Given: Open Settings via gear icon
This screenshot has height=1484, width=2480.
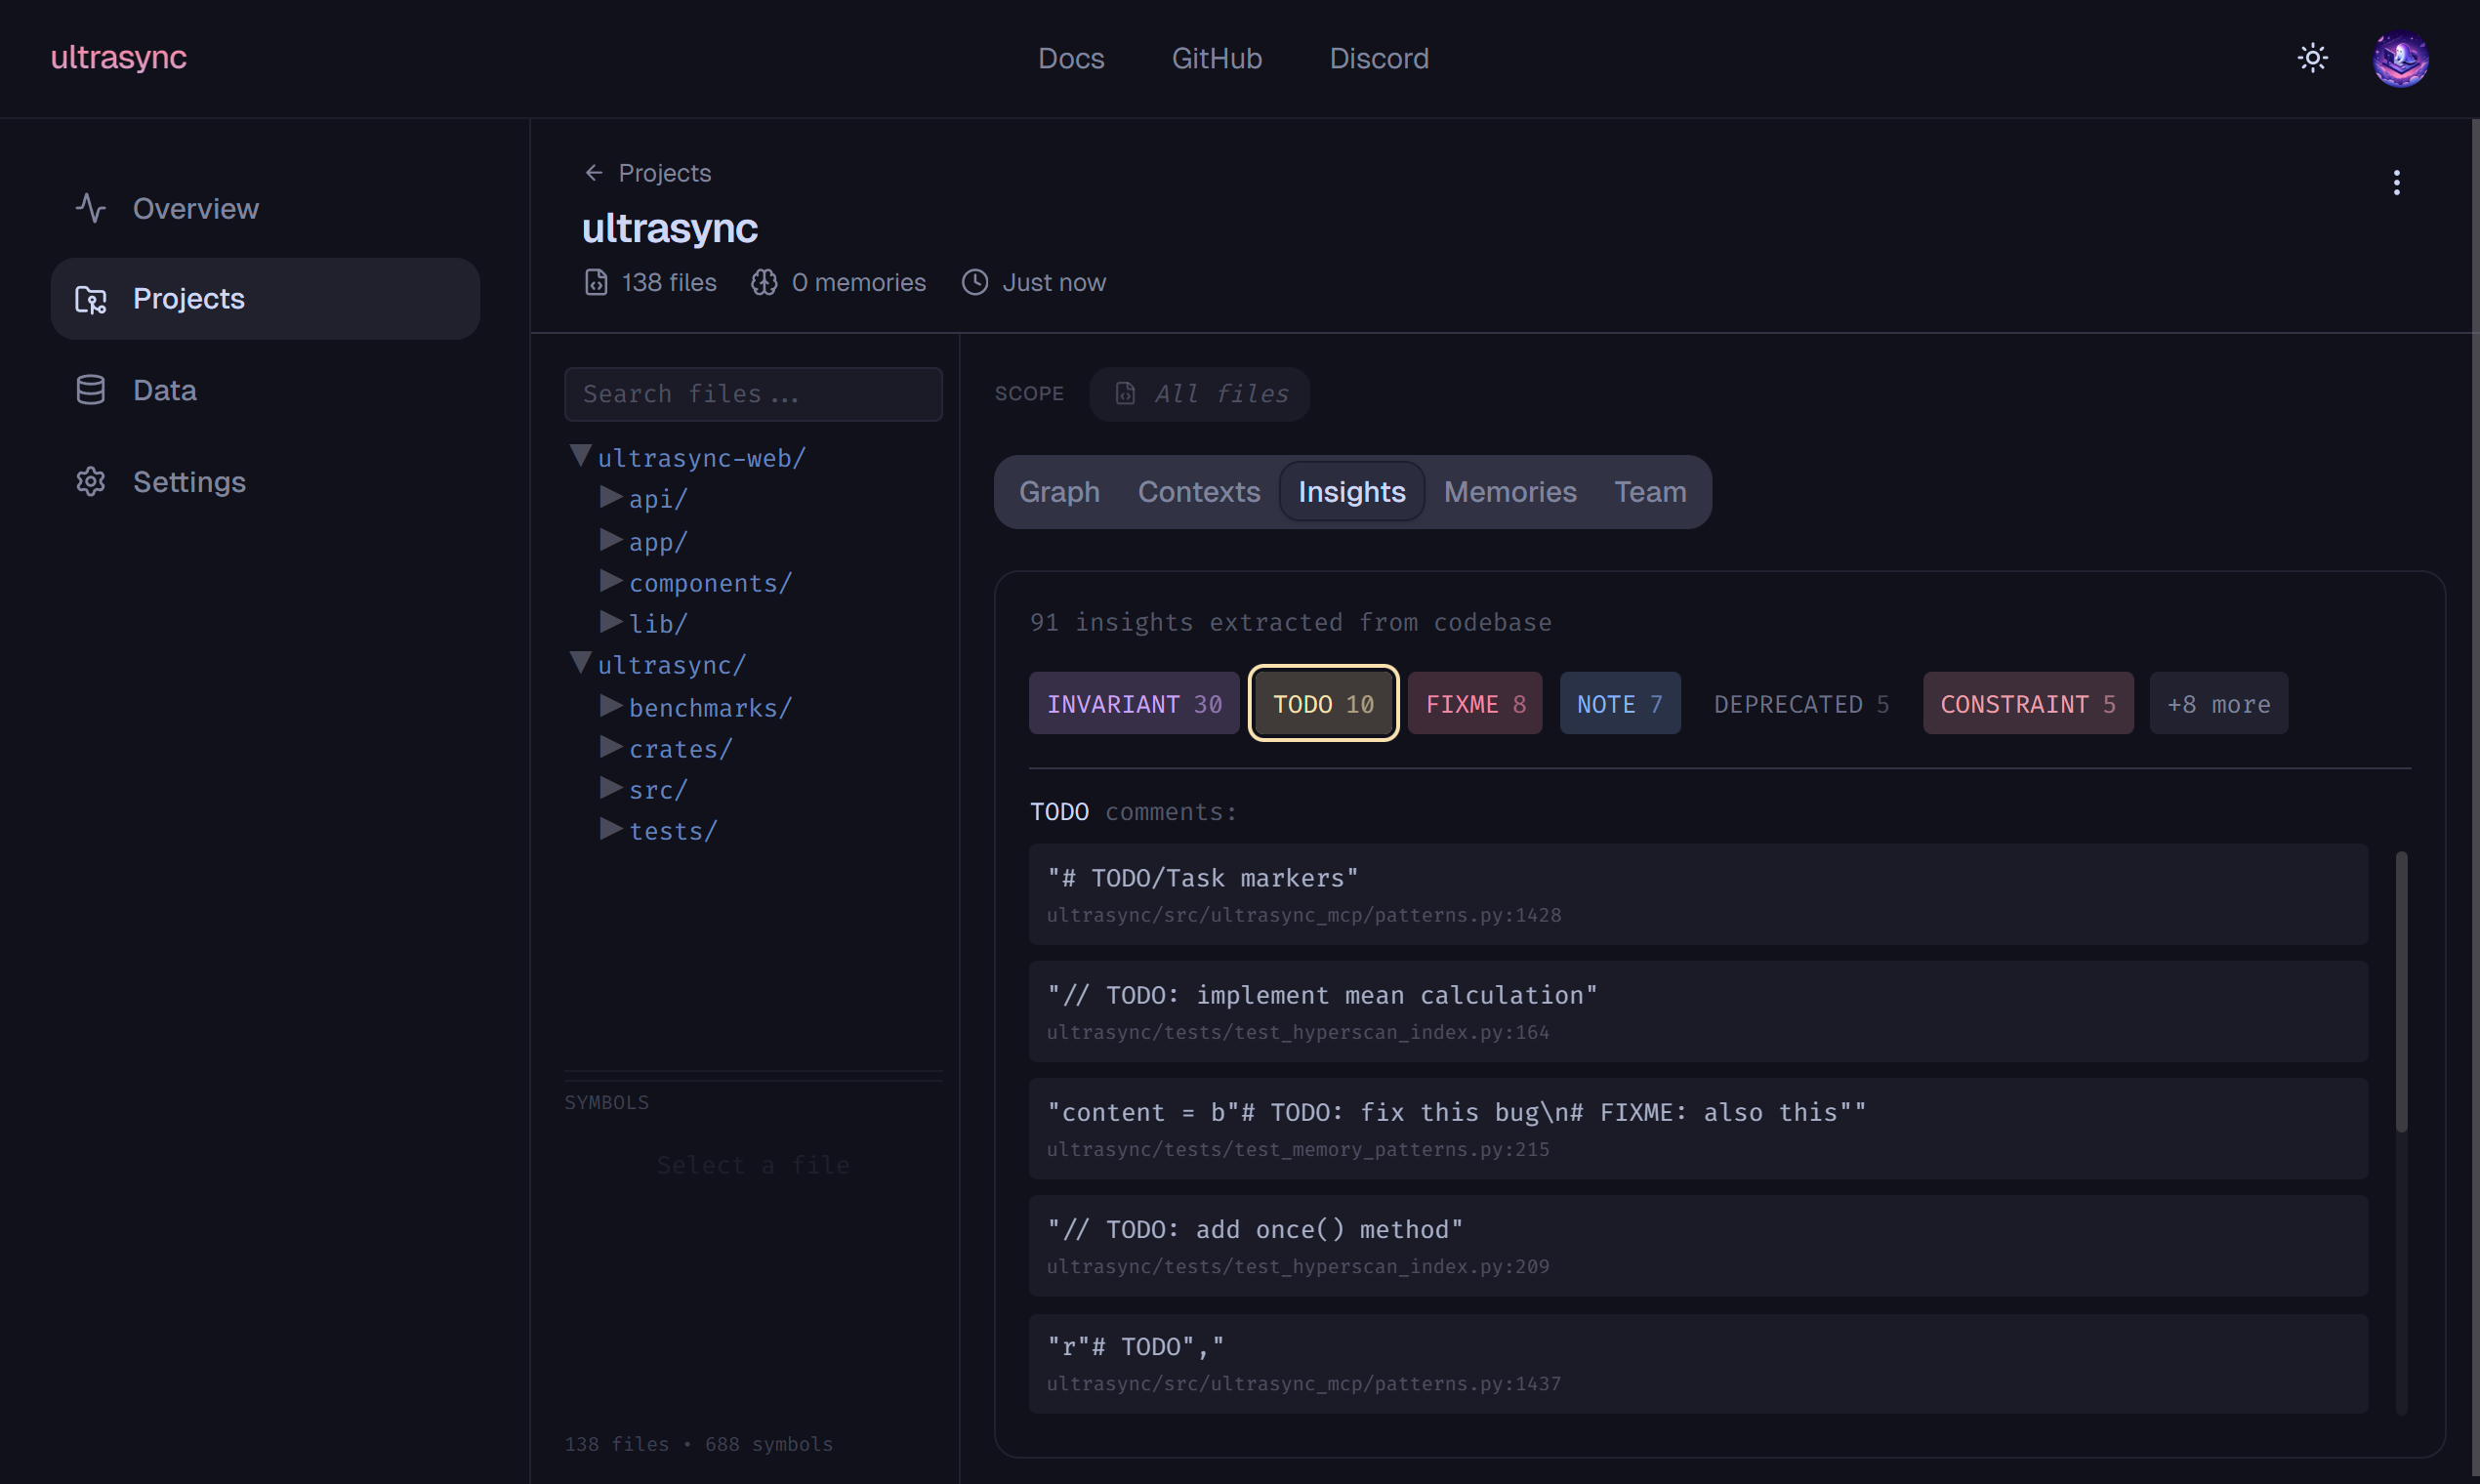Looking at the screenshot, I should 91,482.
